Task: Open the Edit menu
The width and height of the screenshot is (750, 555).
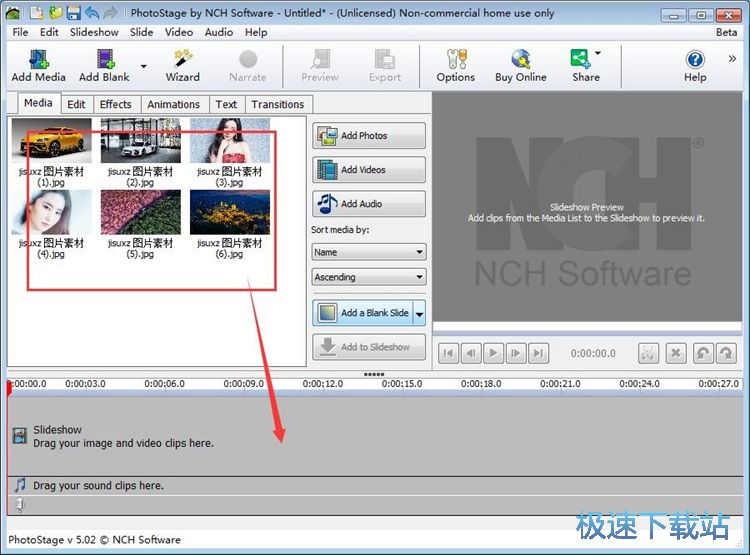Action: [x=49, y=32]
